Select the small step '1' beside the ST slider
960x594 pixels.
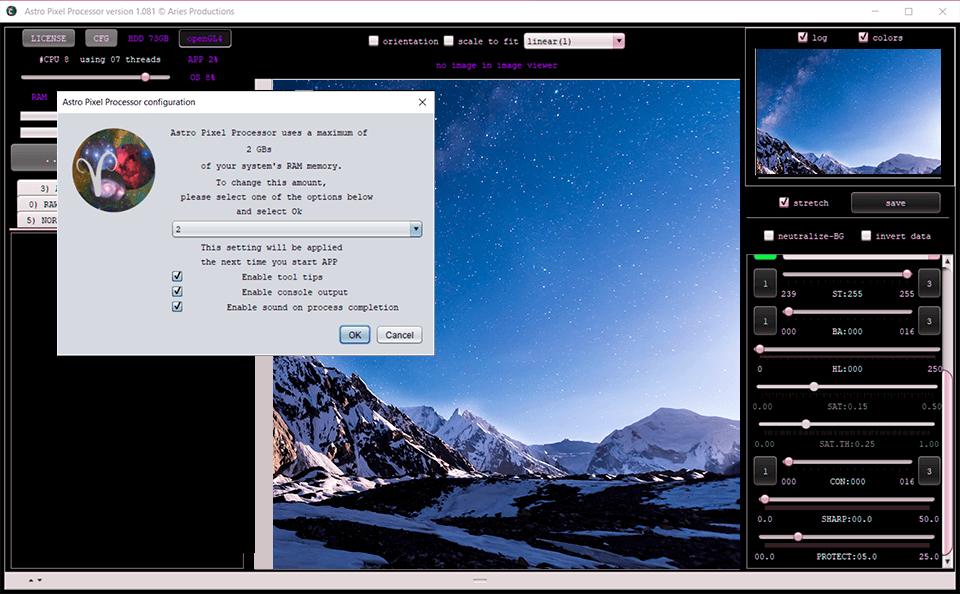click(763, 283)
